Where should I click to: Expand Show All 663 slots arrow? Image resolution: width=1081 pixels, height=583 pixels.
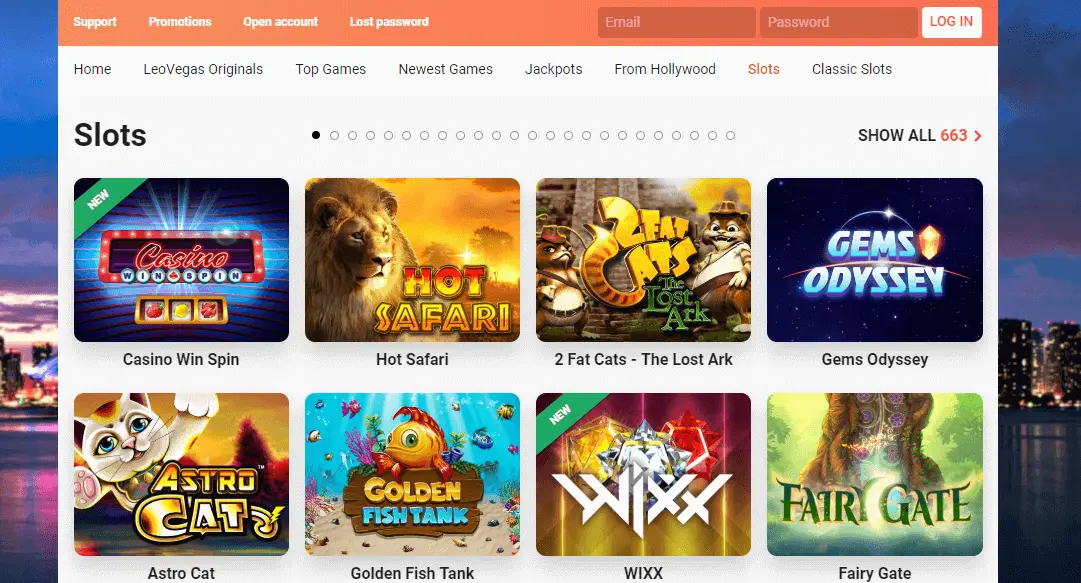[977, 136]
